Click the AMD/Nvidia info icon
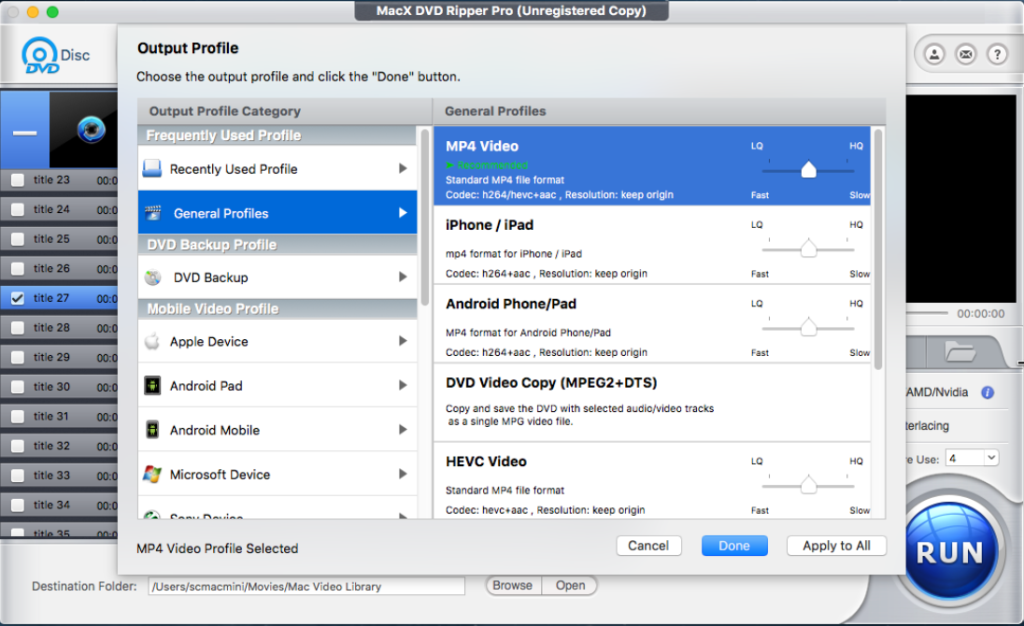The width and height of the screenshot is (1024, 626). pos(987,392)
